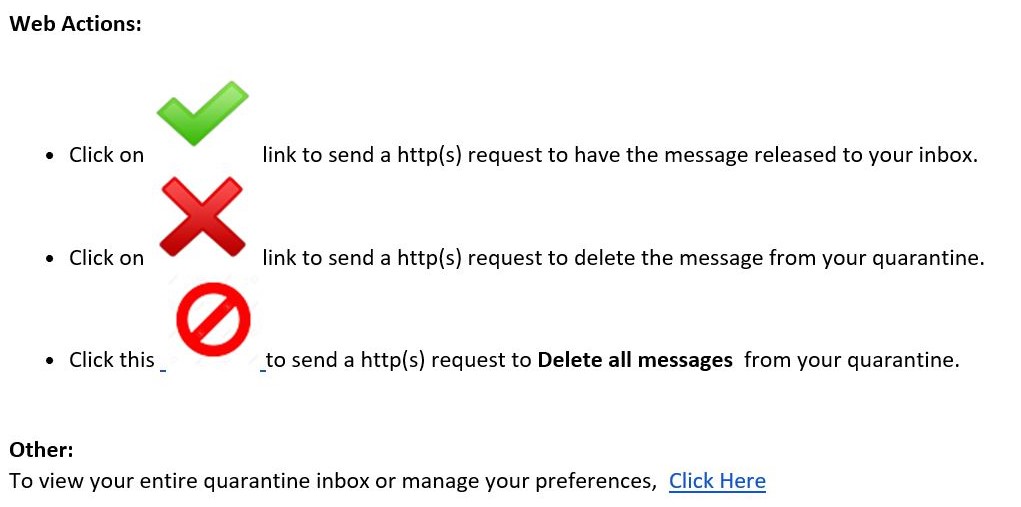Screen dimensions: 1021x507
Task: Click the small blue underline right of prohibition icon
Action: [262, 370]
